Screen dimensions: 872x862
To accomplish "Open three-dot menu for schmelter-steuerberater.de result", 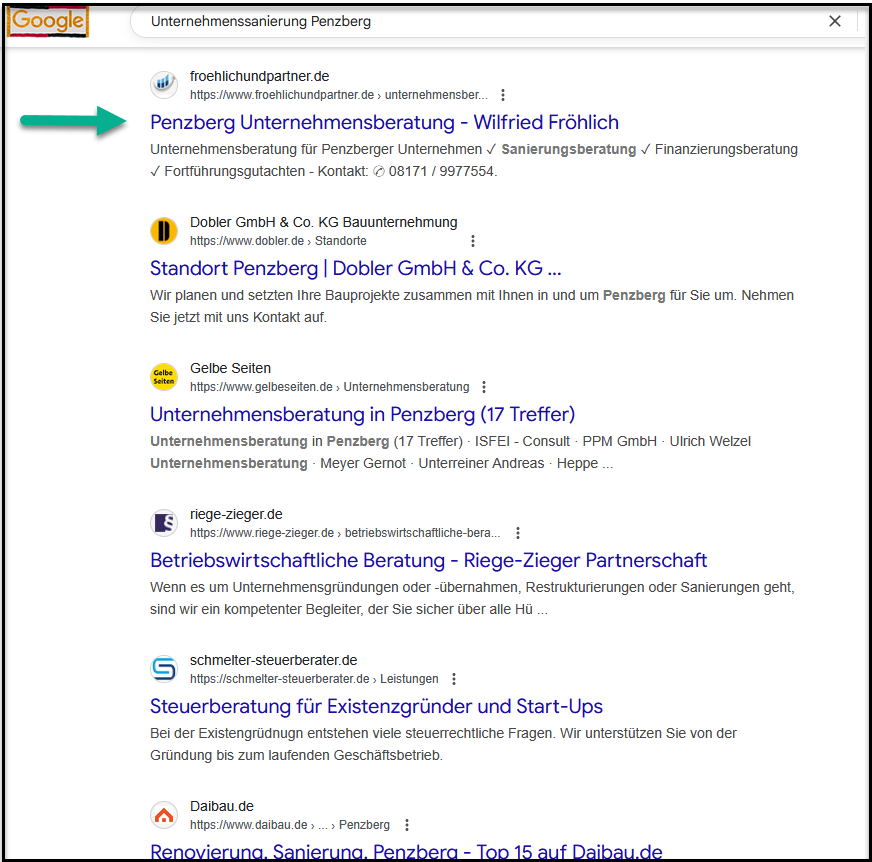I will (x=454, y=679).
